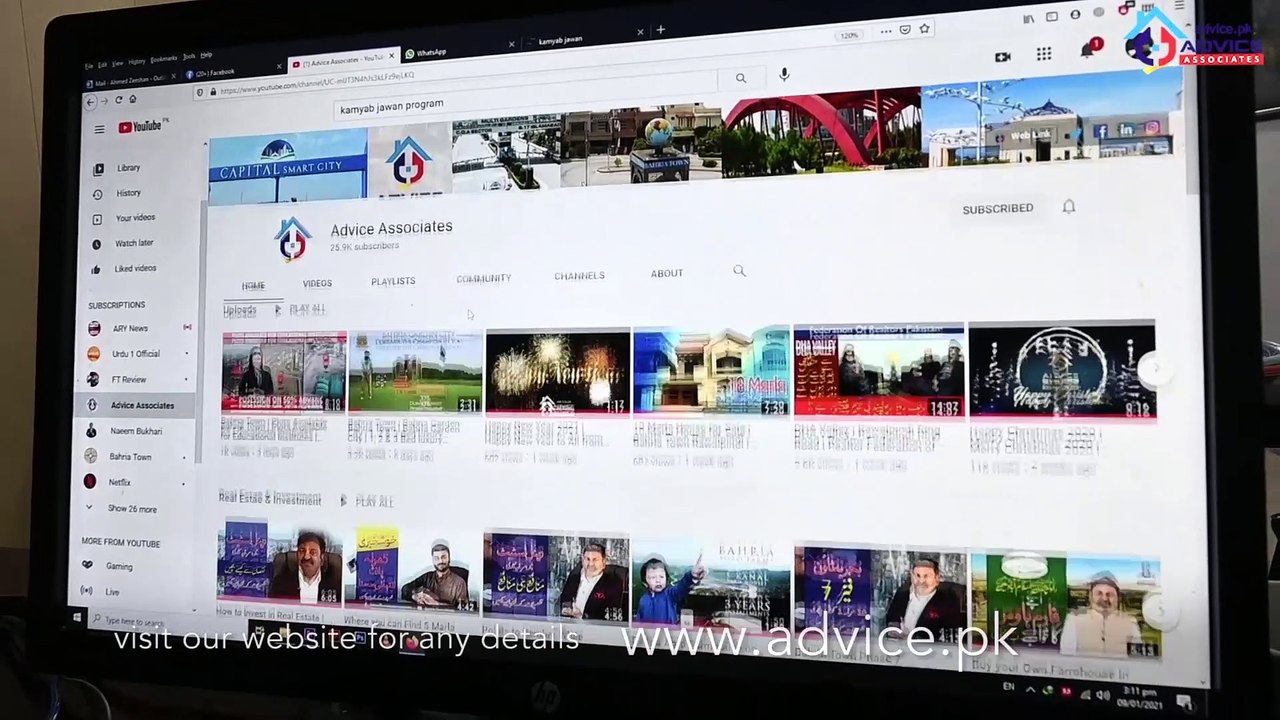This screenshot has width=1280, height=720.
Task: Click the LinkedIn icon on channel banner
Action: click(1127, 130)
